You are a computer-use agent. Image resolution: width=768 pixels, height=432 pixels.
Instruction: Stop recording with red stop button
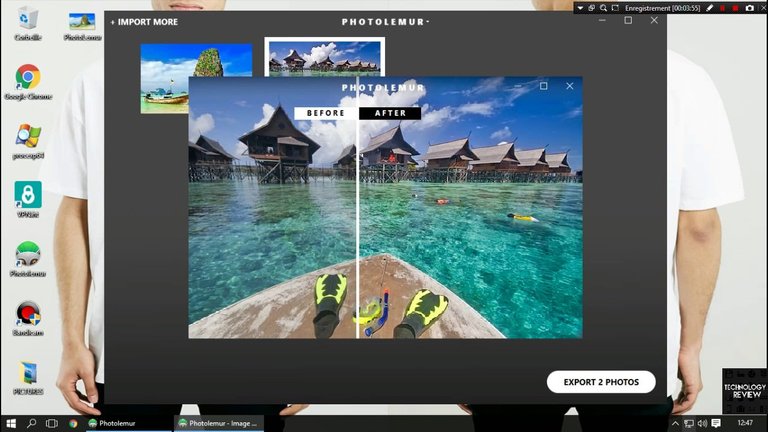point(735,8)
